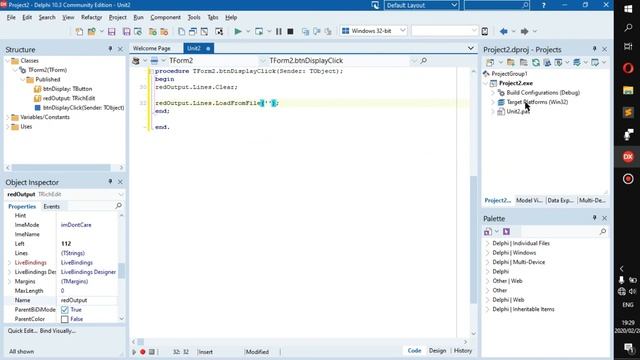The width and height of the screenshot is (640, 360).
Task: Click the Object Inspector vertical scrollbar thumb
Action: 121,271
